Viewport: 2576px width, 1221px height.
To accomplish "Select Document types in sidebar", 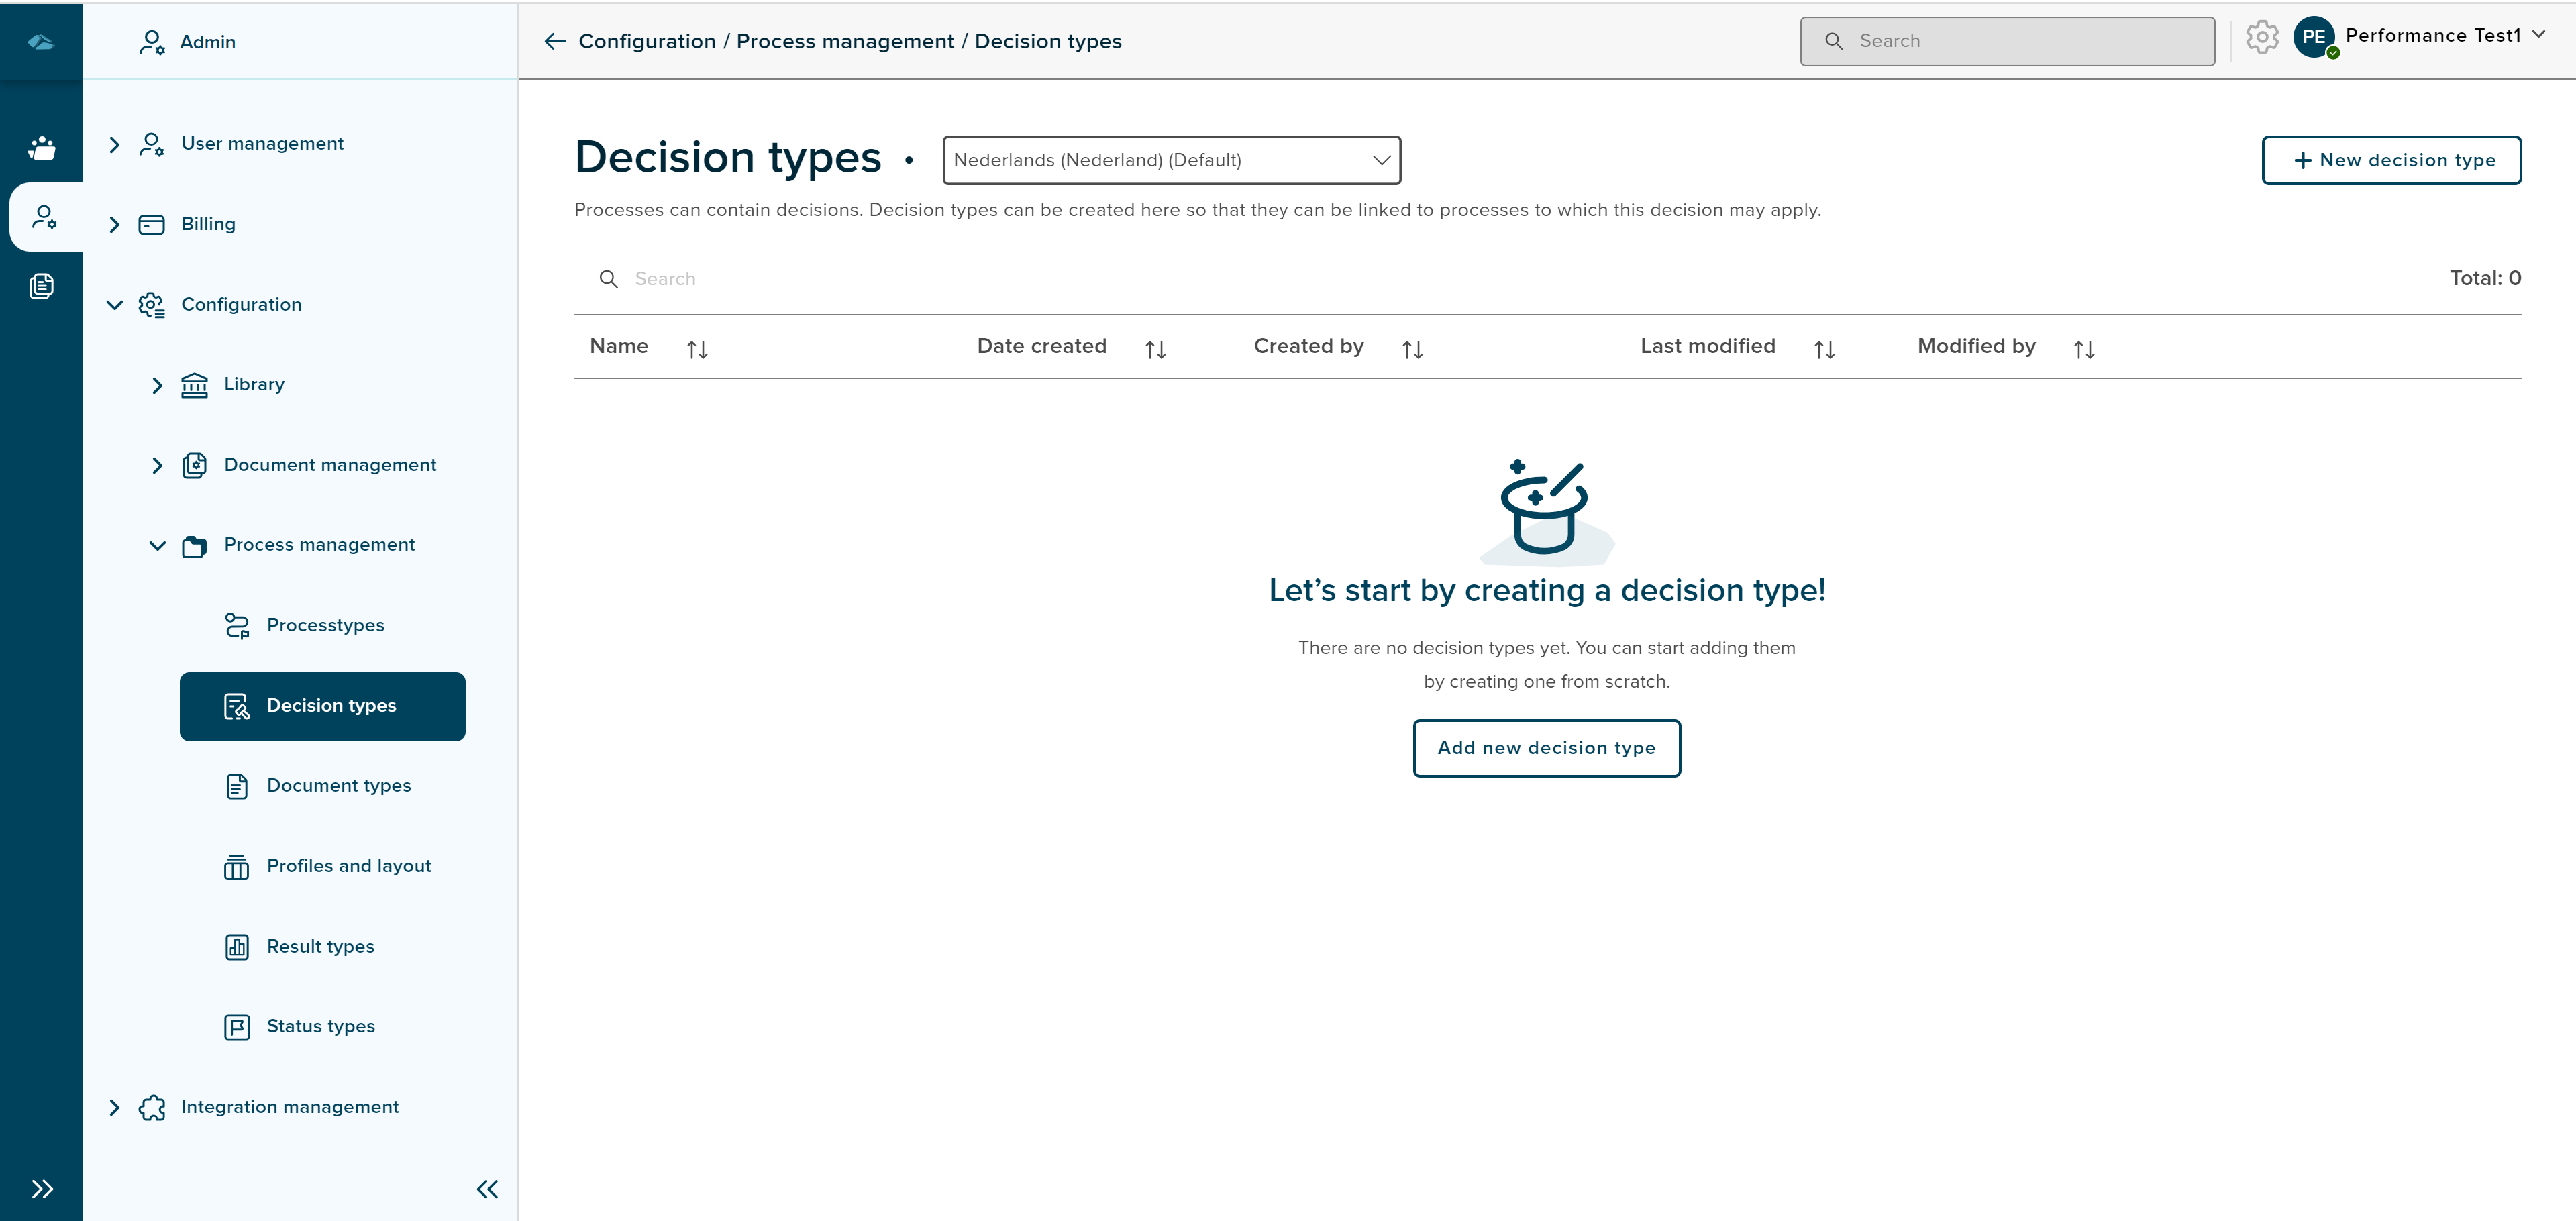I will [338, 786].
